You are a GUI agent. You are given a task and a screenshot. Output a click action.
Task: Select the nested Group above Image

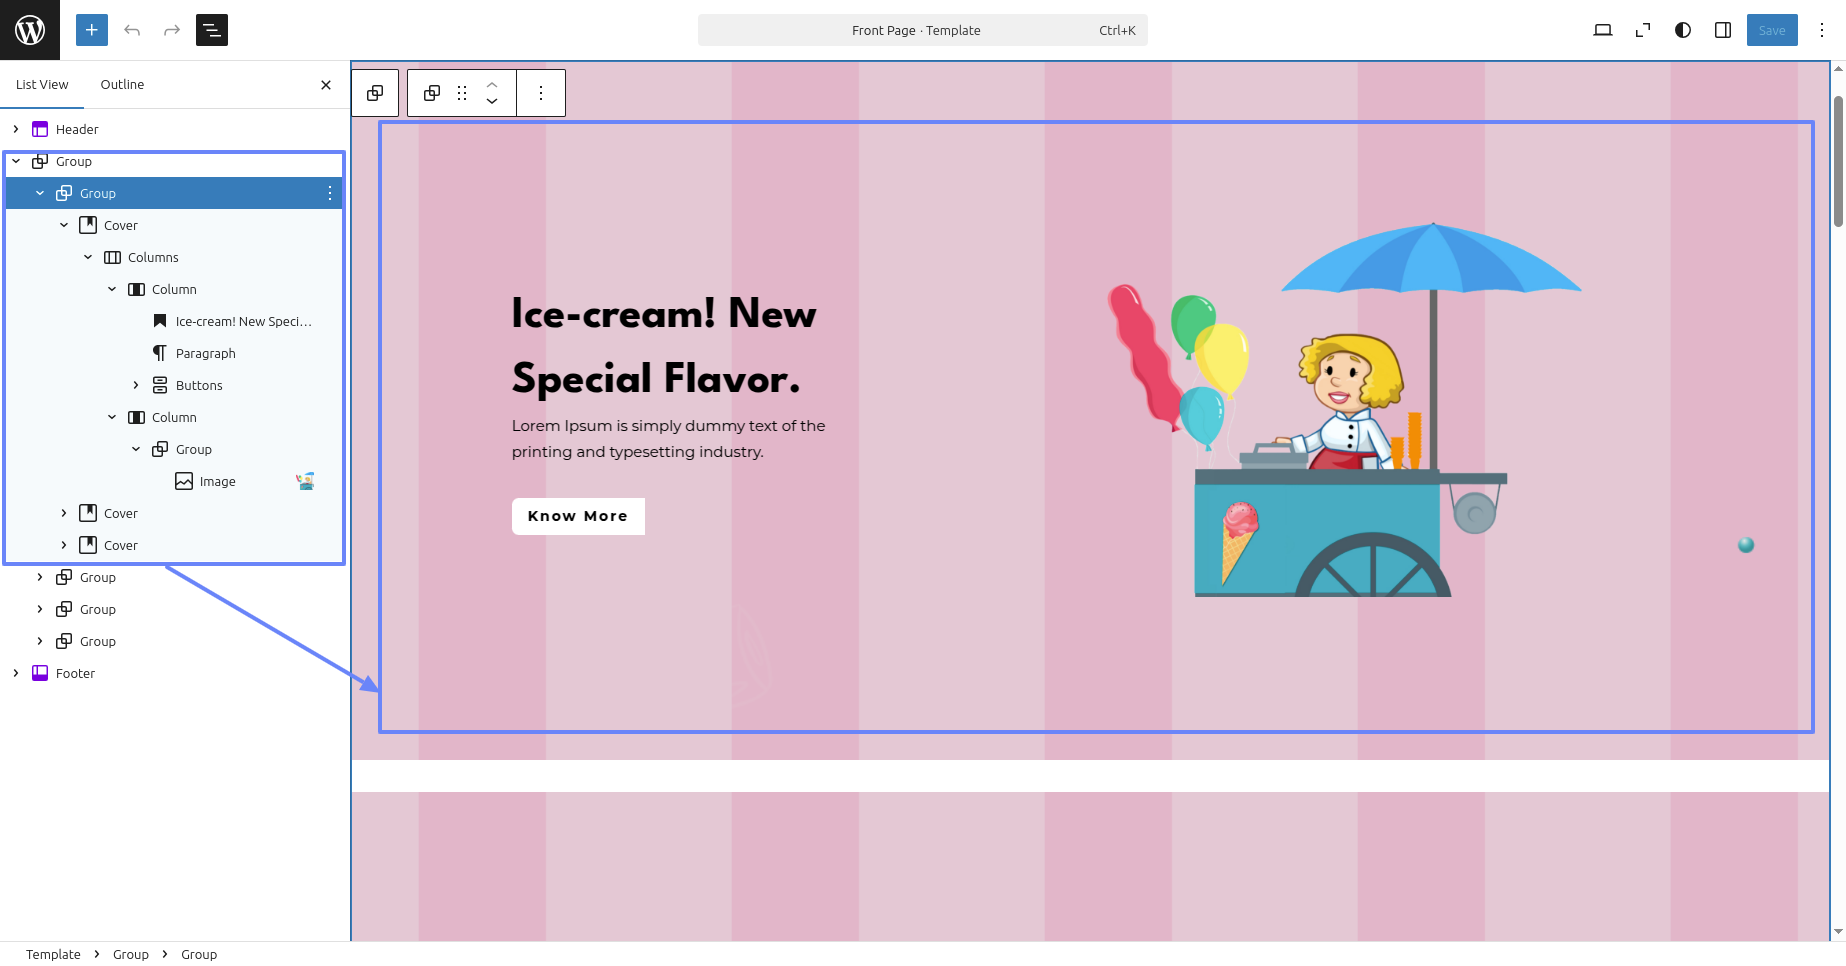[175, 449]
